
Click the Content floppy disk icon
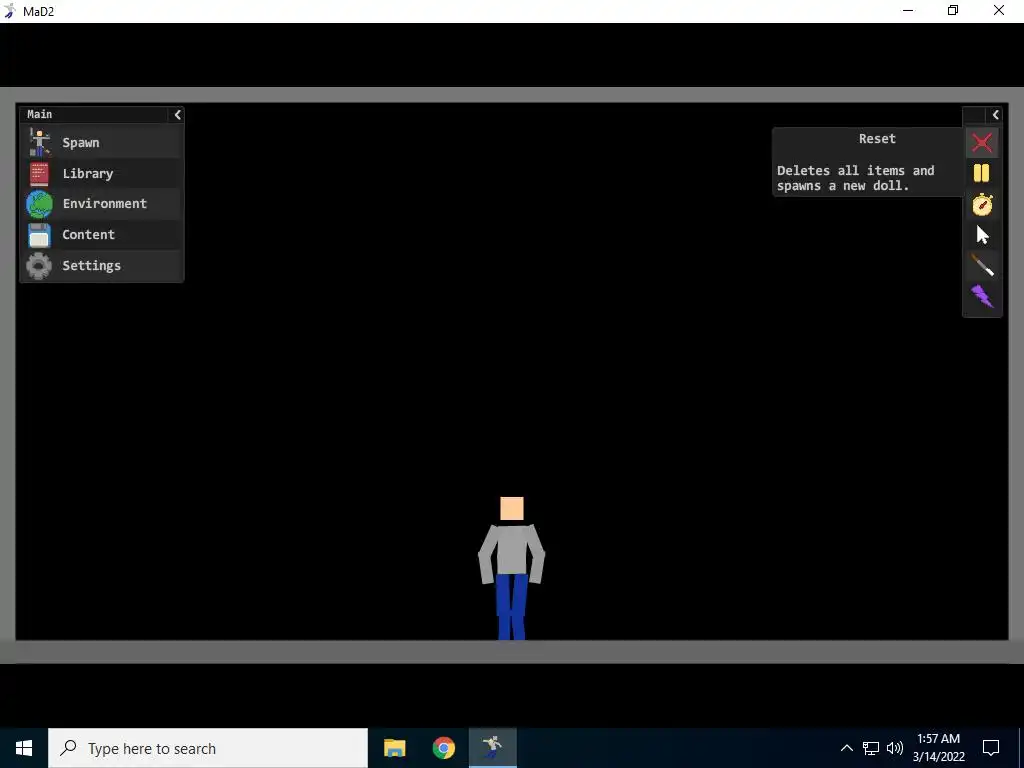(x=39, y=235)
